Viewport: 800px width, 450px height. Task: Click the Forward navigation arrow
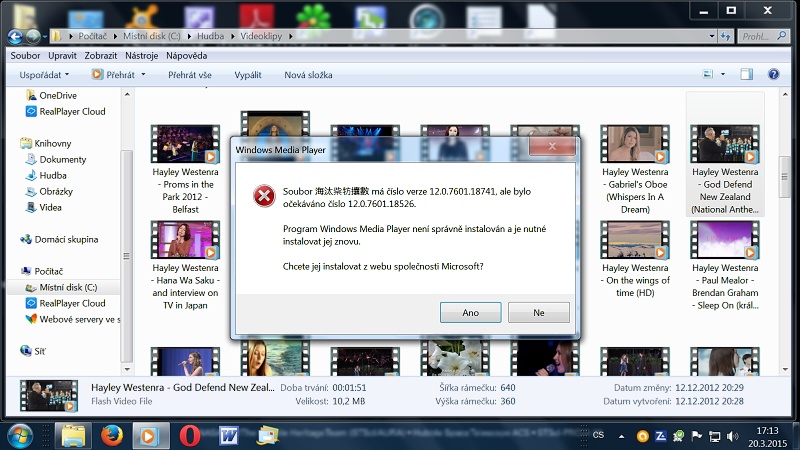33,36
